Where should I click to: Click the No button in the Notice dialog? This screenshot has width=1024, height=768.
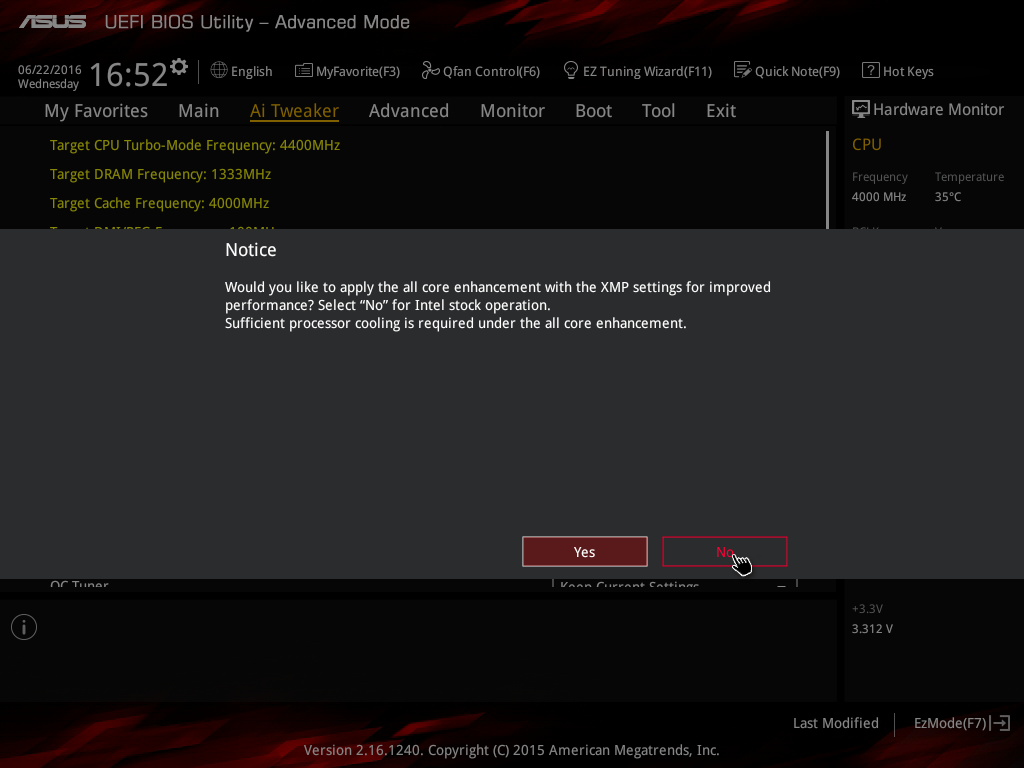click(724, 552)
